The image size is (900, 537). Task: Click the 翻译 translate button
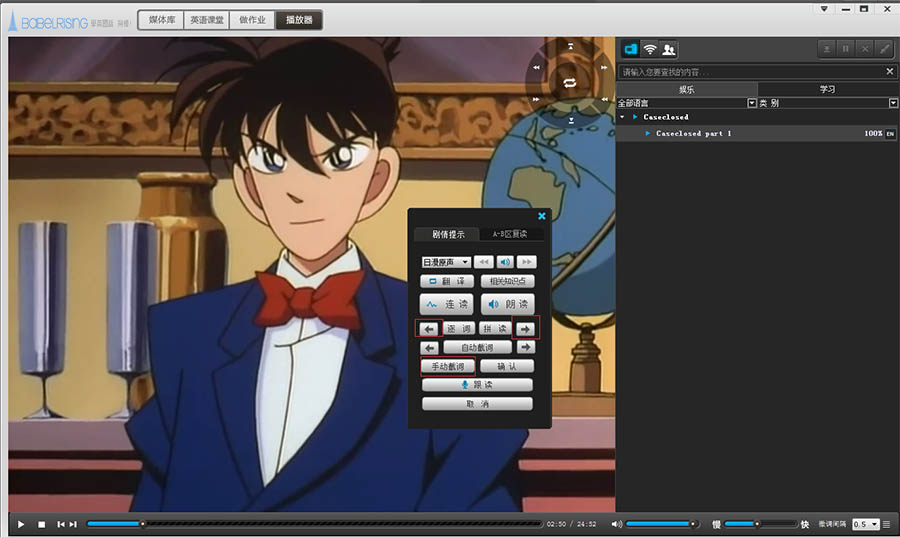(x=447, y=281)
